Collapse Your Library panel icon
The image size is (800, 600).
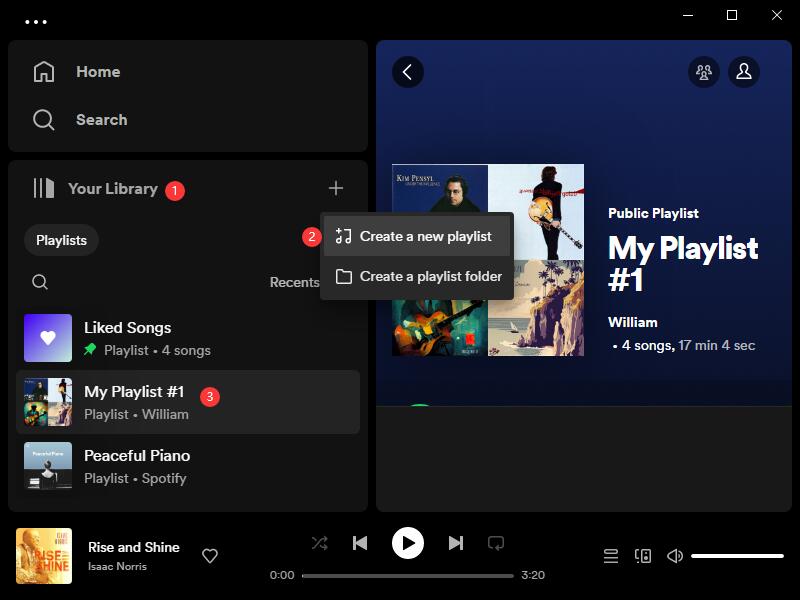click(x=43, y=188)
